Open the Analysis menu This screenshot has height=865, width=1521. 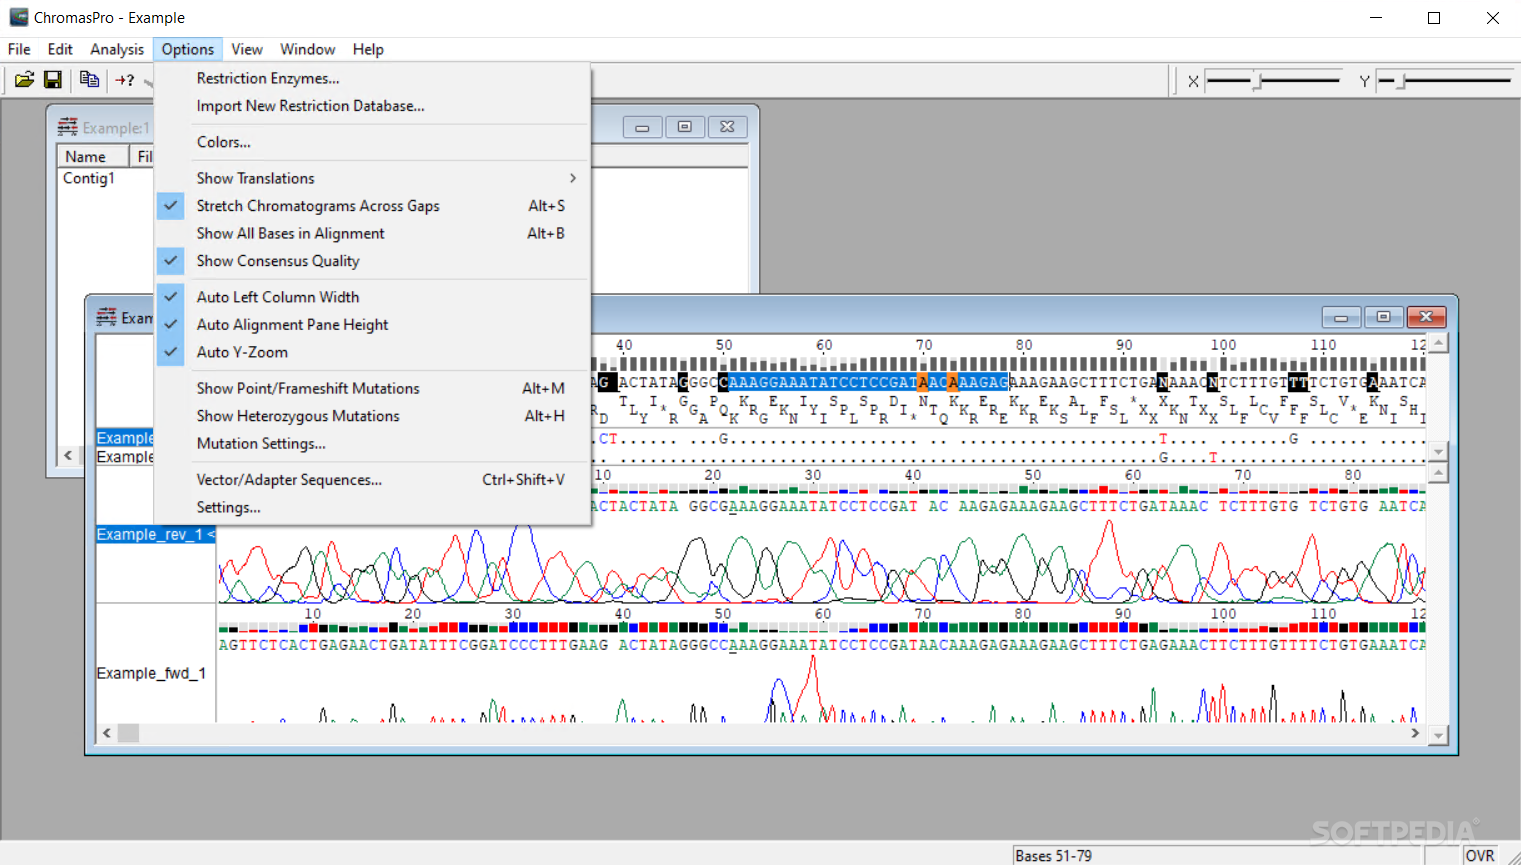[x=117, y=49]
